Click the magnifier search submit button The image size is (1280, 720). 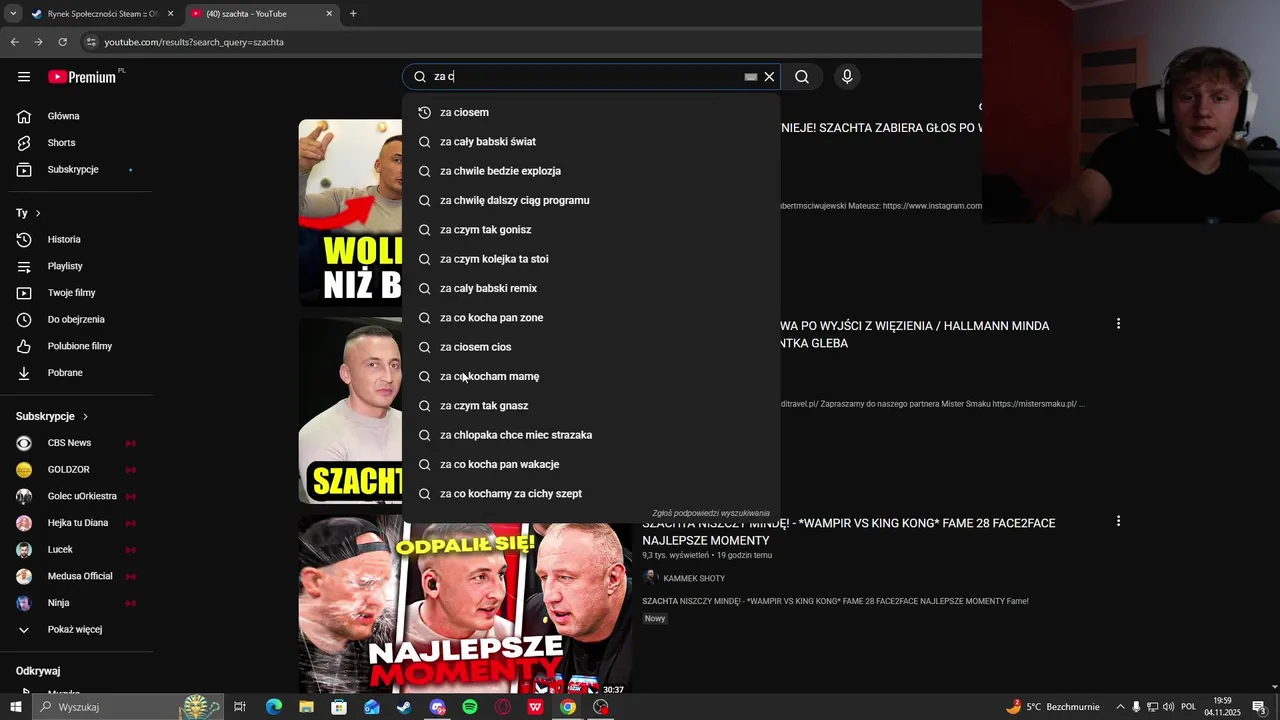coord(802,77)
